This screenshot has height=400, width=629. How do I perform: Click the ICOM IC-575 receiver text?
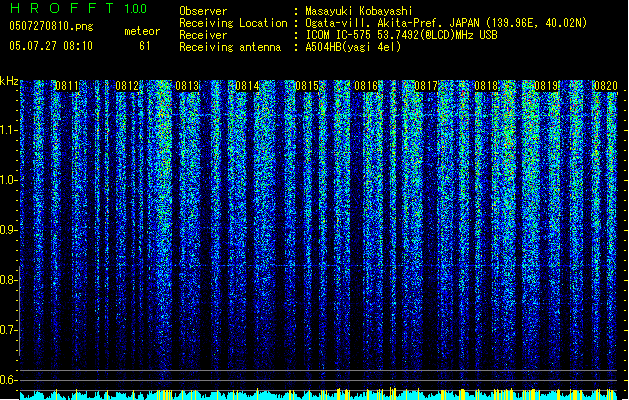pyautogui.click(x=401, y=35)
